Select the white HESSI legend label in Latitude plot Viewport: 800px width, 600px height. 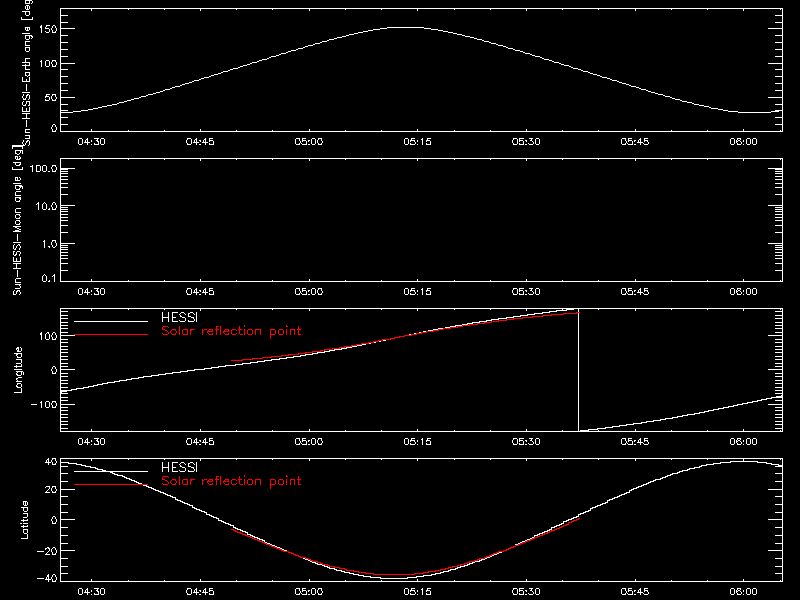click(x=179, y=467)
